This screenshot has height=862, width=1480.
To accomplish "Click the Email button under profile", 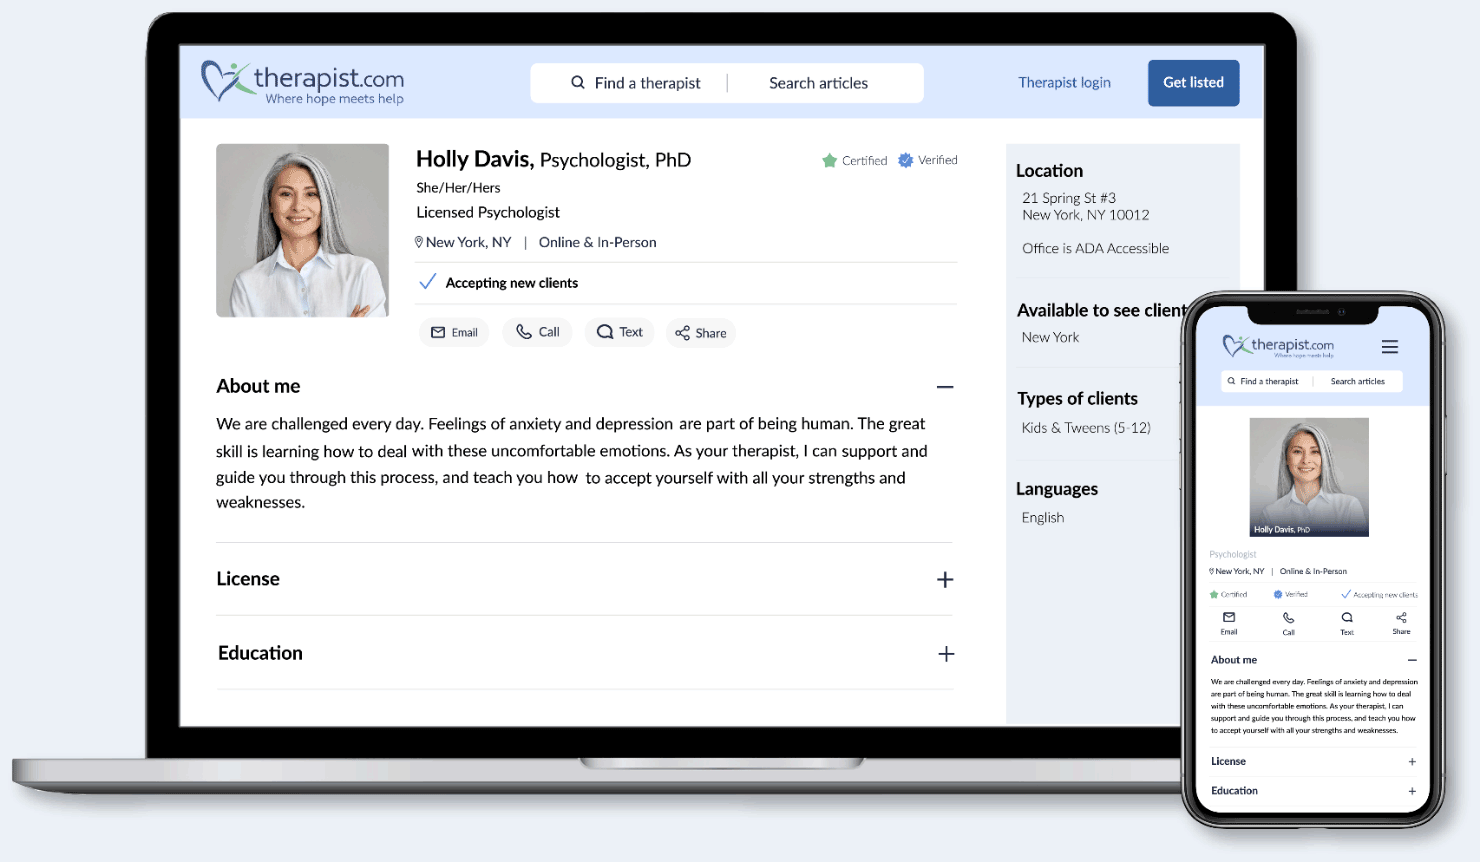I will 454,332.
